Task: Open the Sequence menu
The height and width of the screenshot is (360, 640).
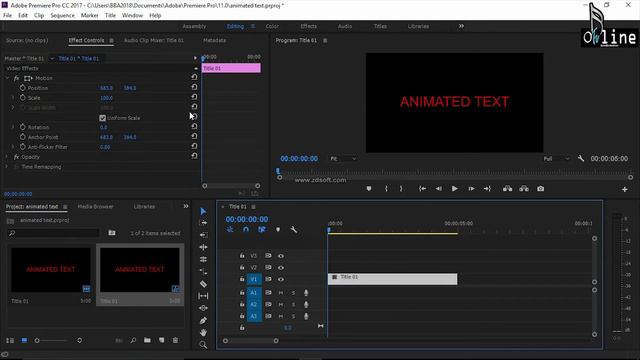Action: pos(62,16)
